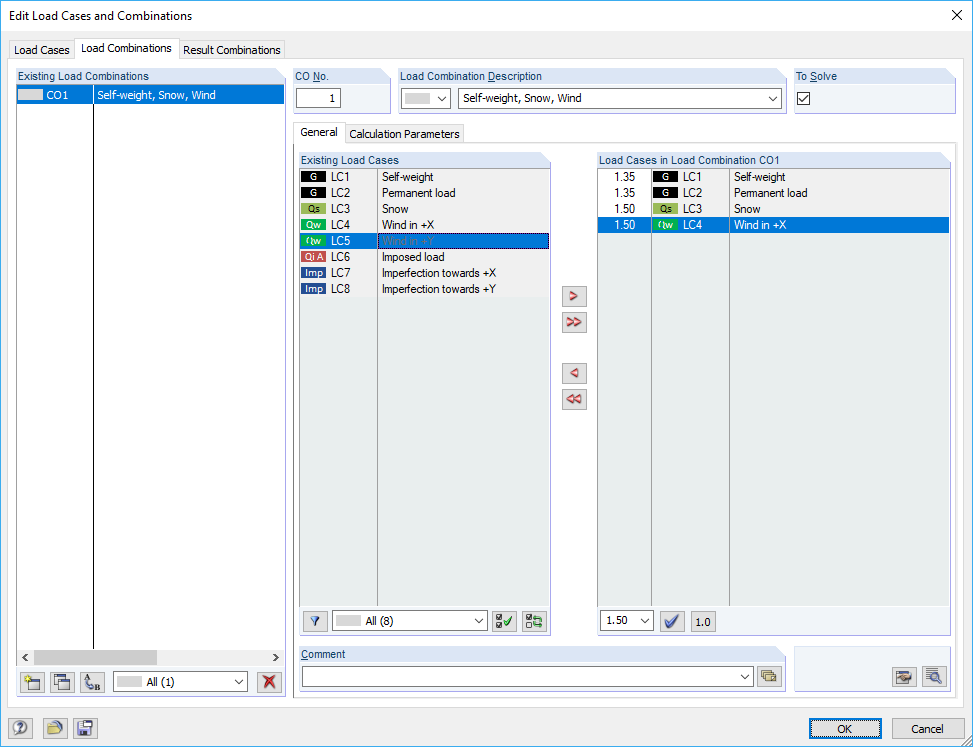973x747 pixels.
Task: Click the filter funnel icon under load cases
Action: pos(315,621)
